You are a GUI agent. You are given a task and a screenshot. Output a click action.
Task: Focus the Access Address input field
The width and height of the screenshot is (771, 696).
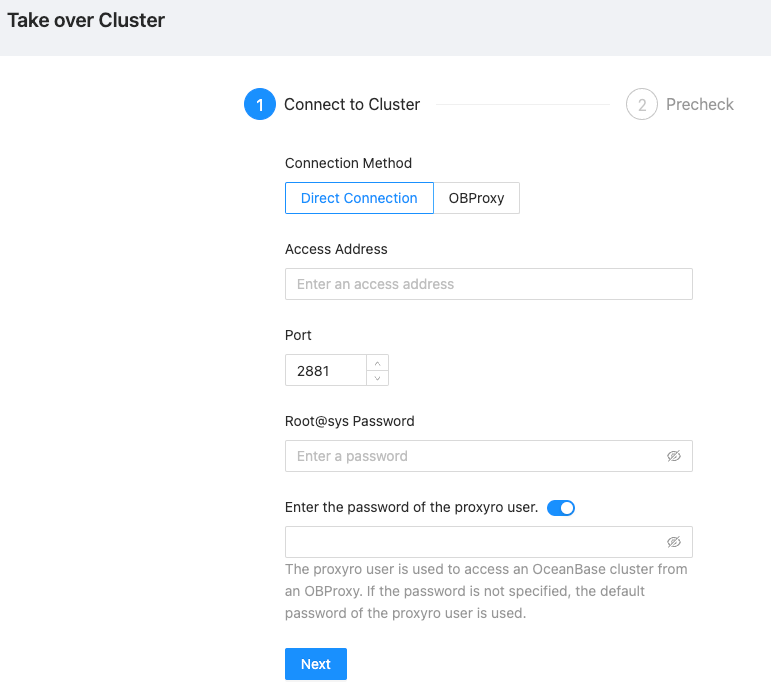pos(488,284)
